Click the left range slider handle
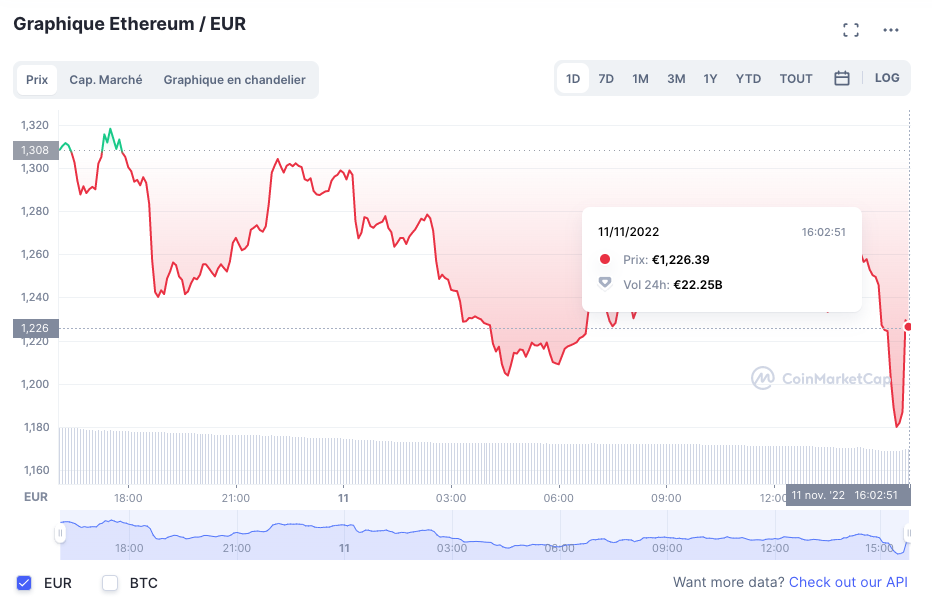This screenshot has height=609, width=932. click(60, 534)
